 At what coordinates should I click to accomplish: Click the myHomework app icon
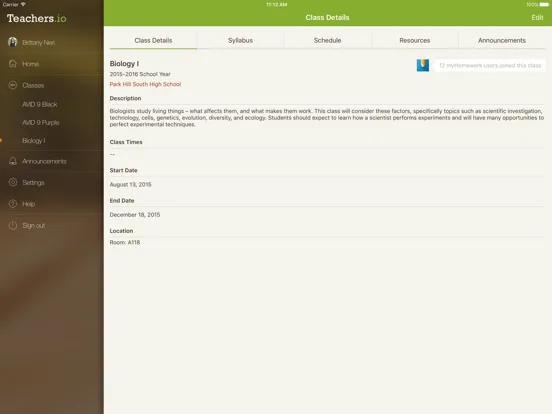coord(423,65)
